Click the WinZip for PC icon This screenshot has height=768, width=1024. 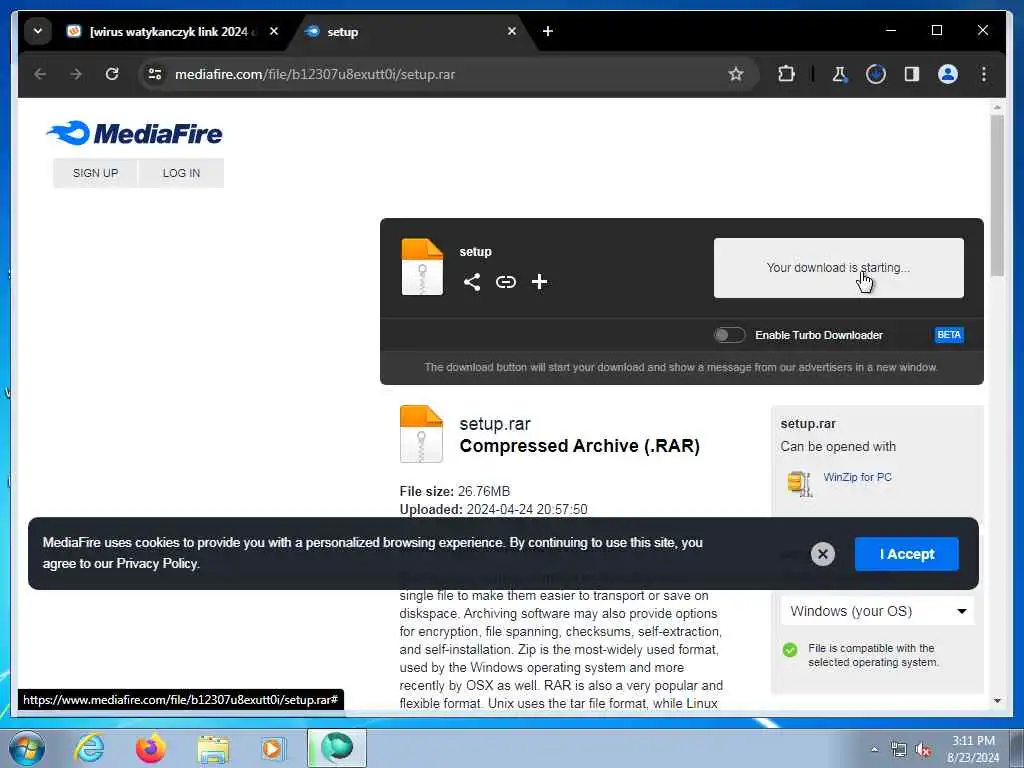point(799,484)
